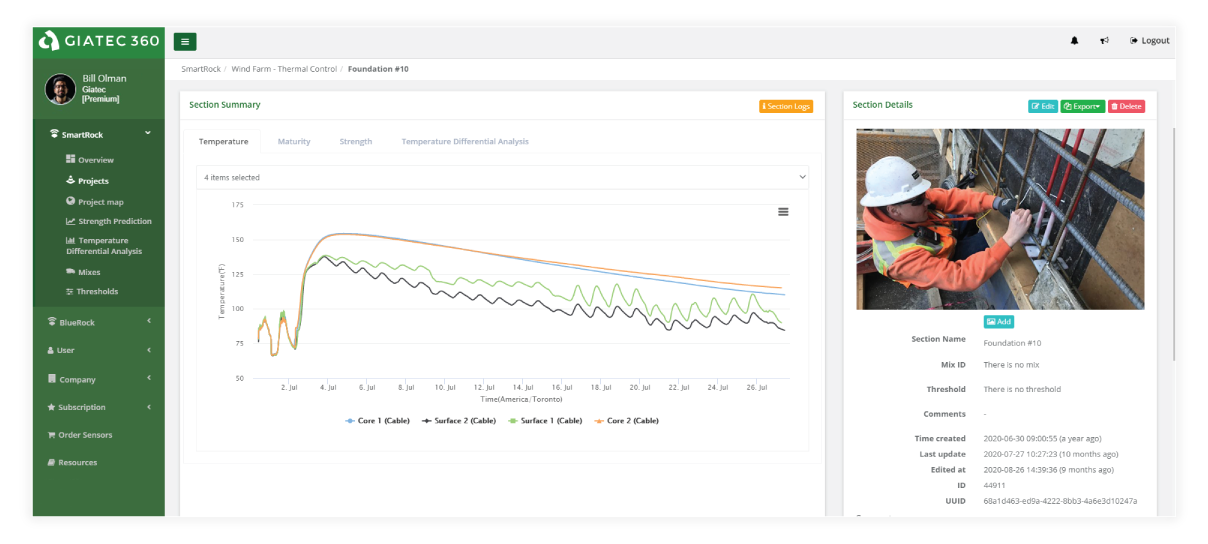Go to Strength Prediction page

coord(114,221)
